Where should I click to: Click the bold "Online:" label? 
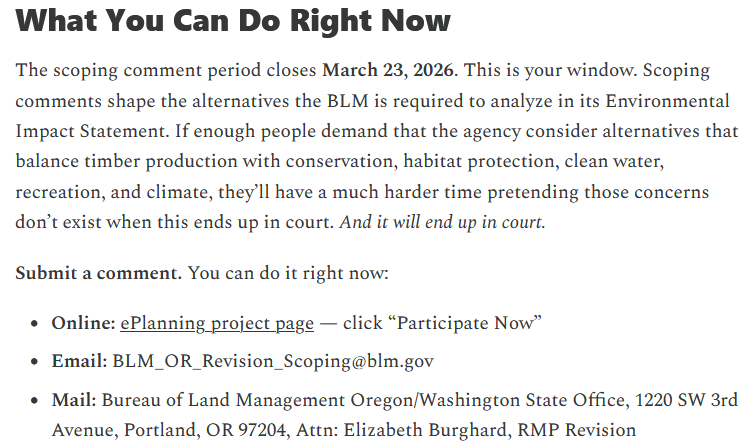click(x=84, y=323)
